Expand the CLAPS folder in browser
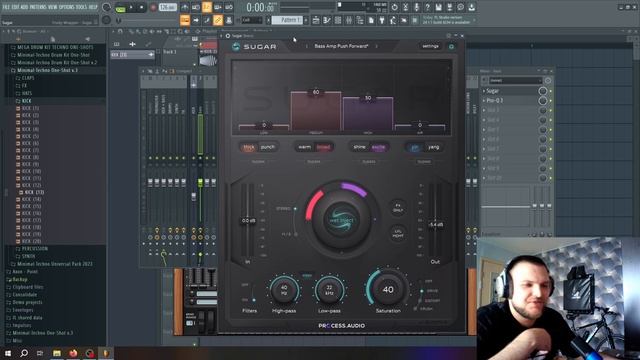This screenshot has height=360, width=640. click(28, 78)
